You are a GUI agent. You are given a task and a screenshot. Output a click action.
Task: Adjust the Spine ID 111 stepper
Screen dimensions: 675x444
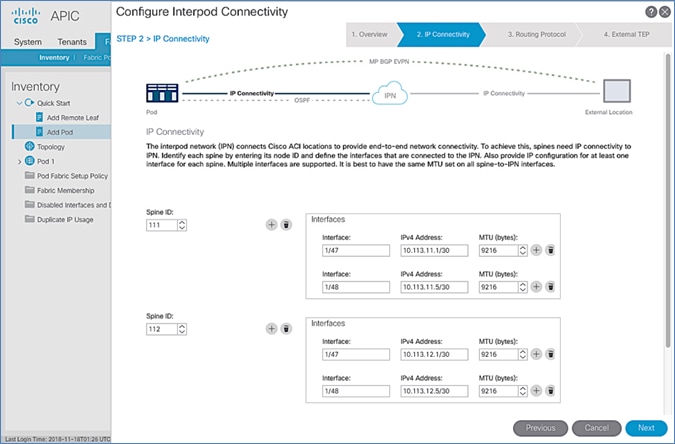point(182,225)
